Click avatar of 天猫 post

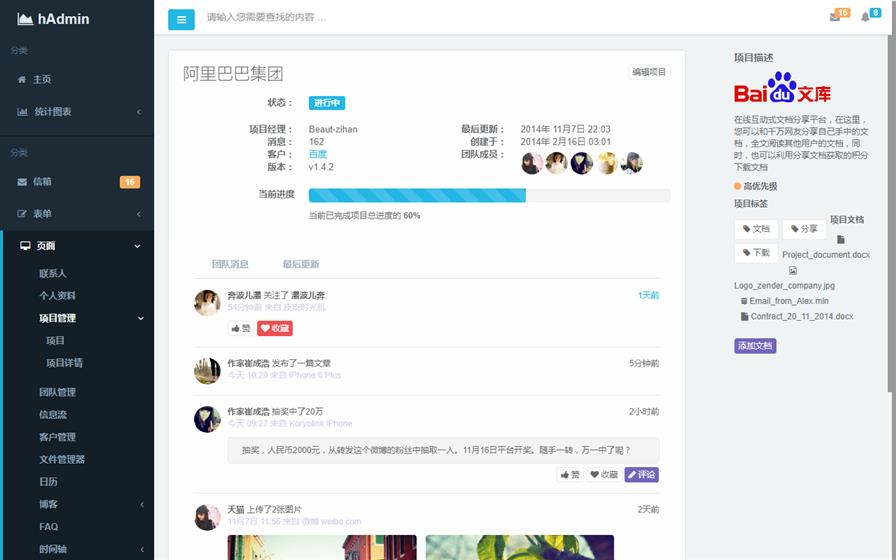click(x=207, y=517)
